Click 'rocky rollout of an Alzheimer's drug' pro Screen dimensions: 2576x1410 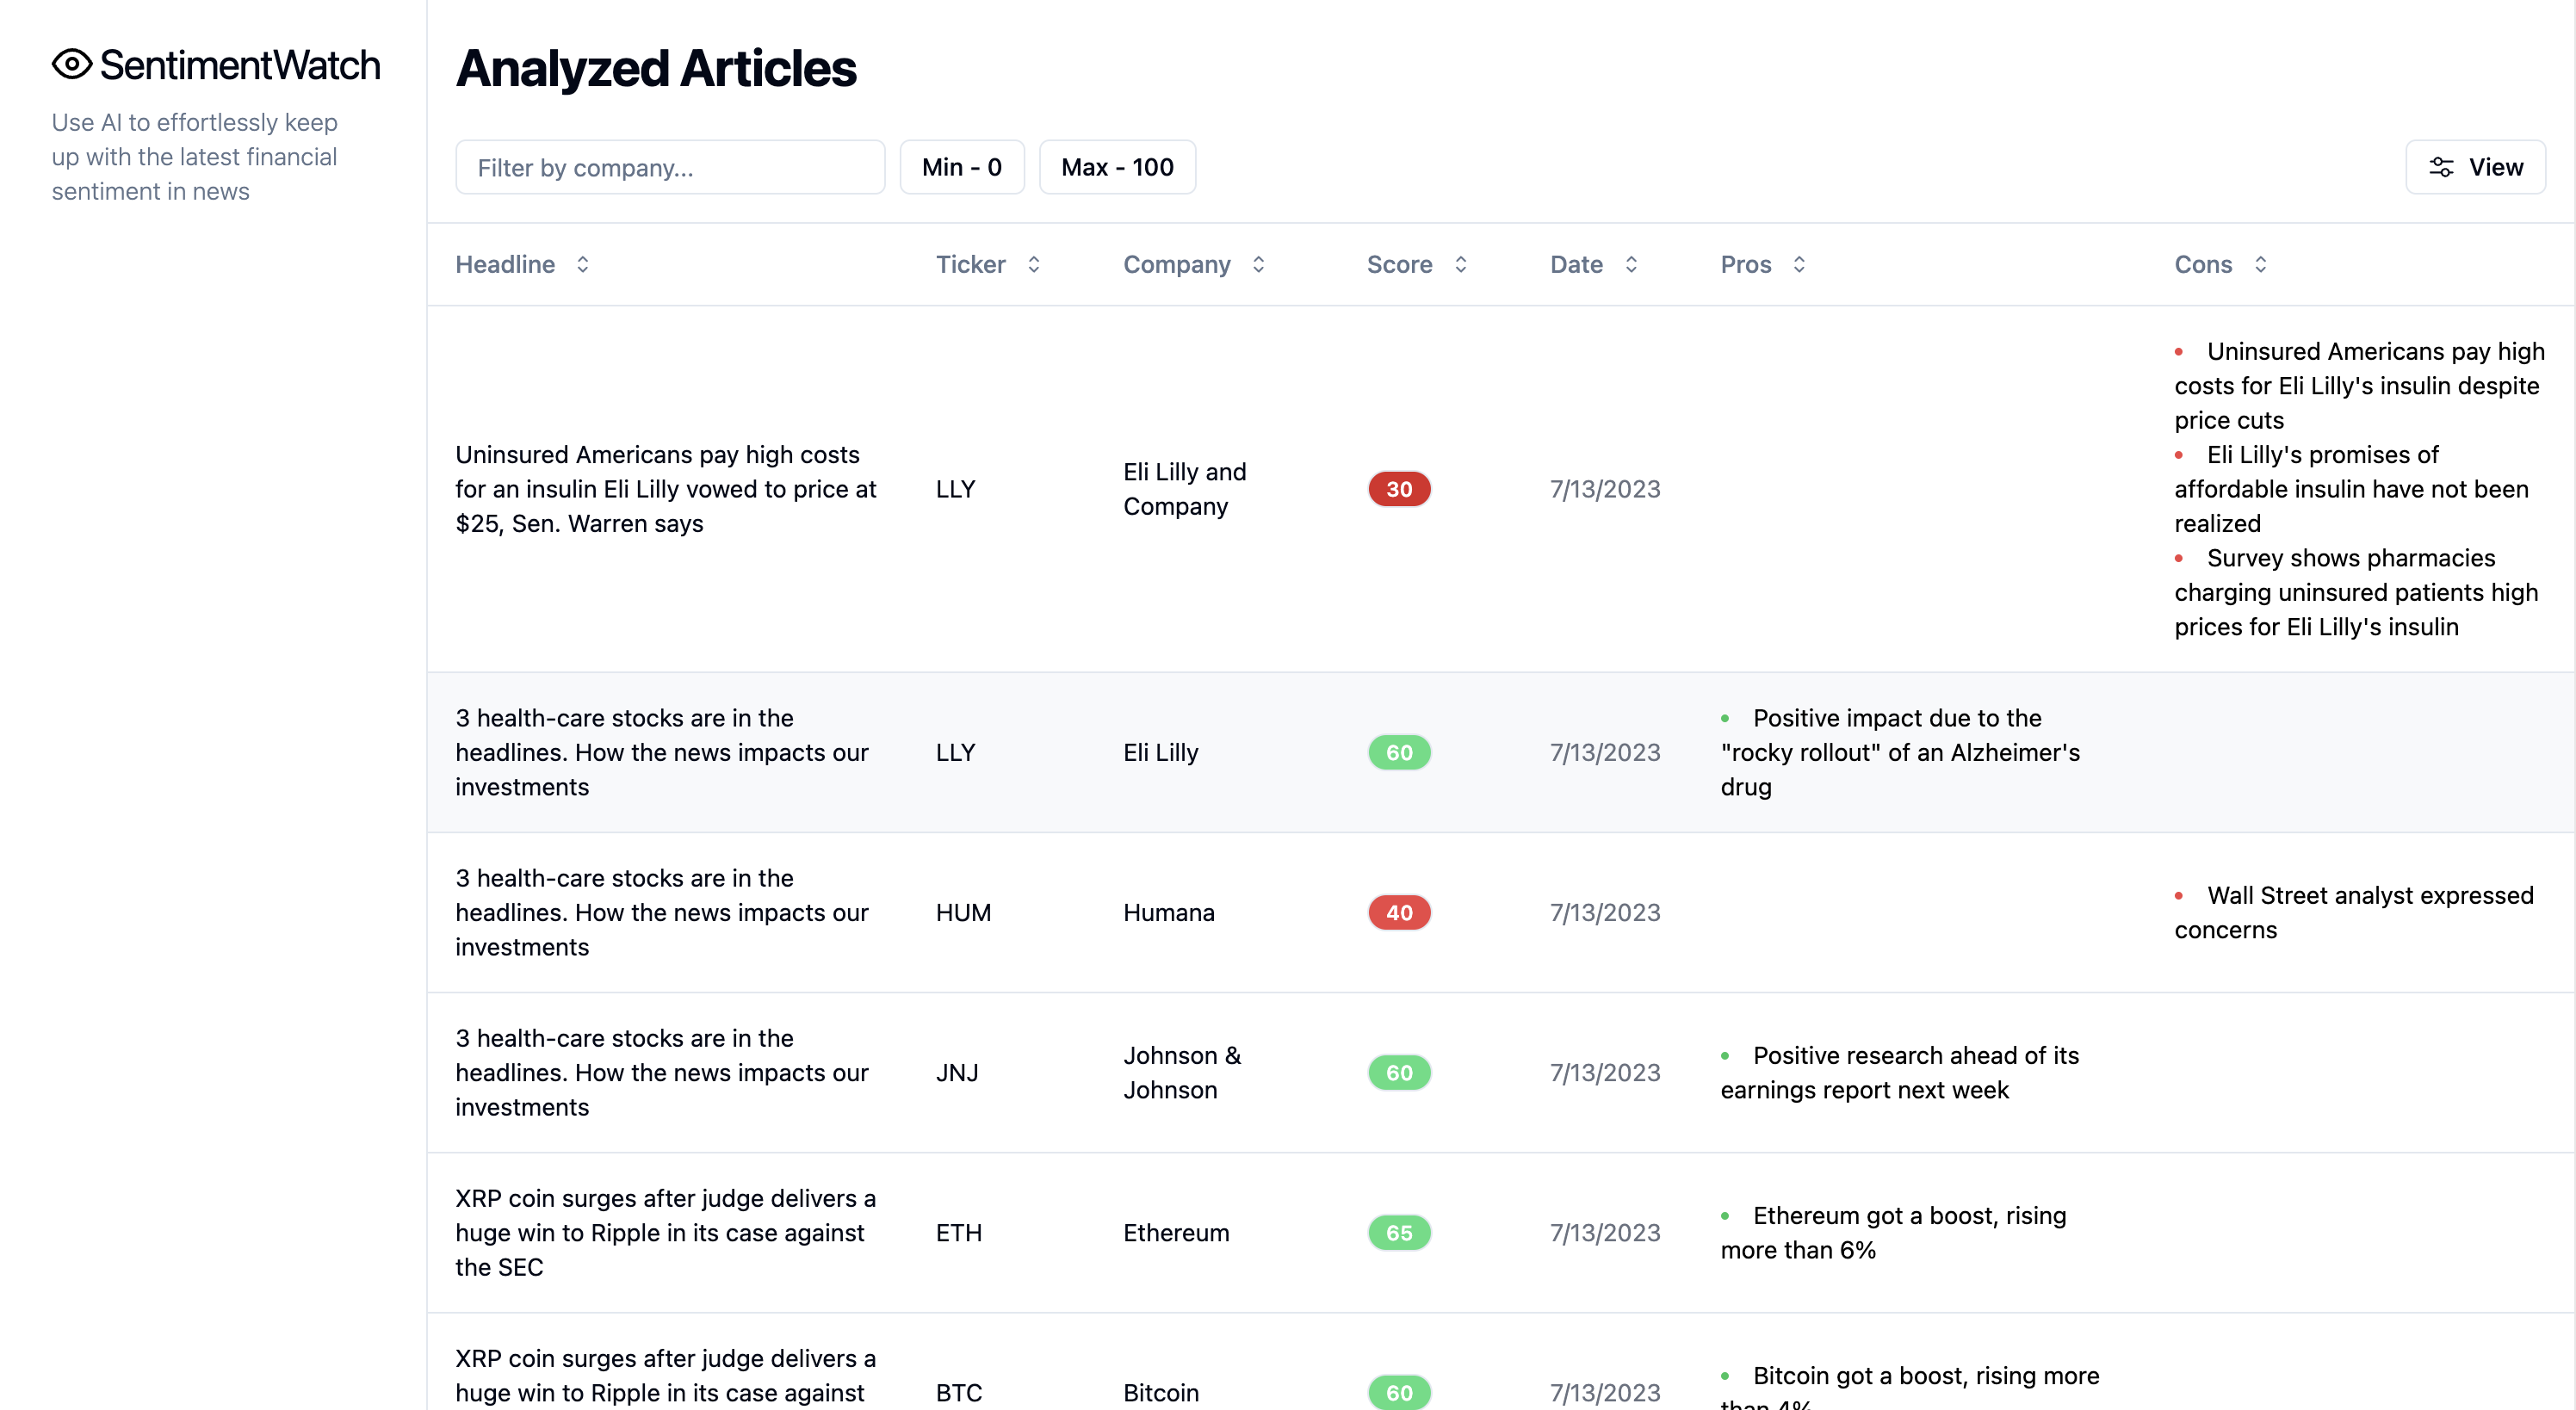pyautogui.click(x=1900, y=752)
